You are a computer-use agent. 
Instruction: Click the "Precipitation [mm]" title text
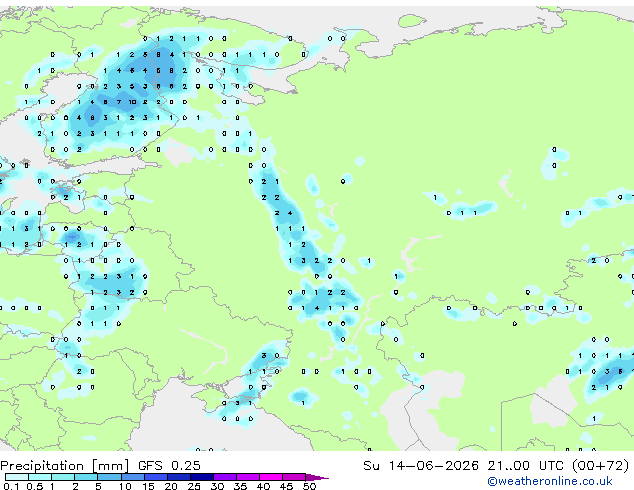65,466
